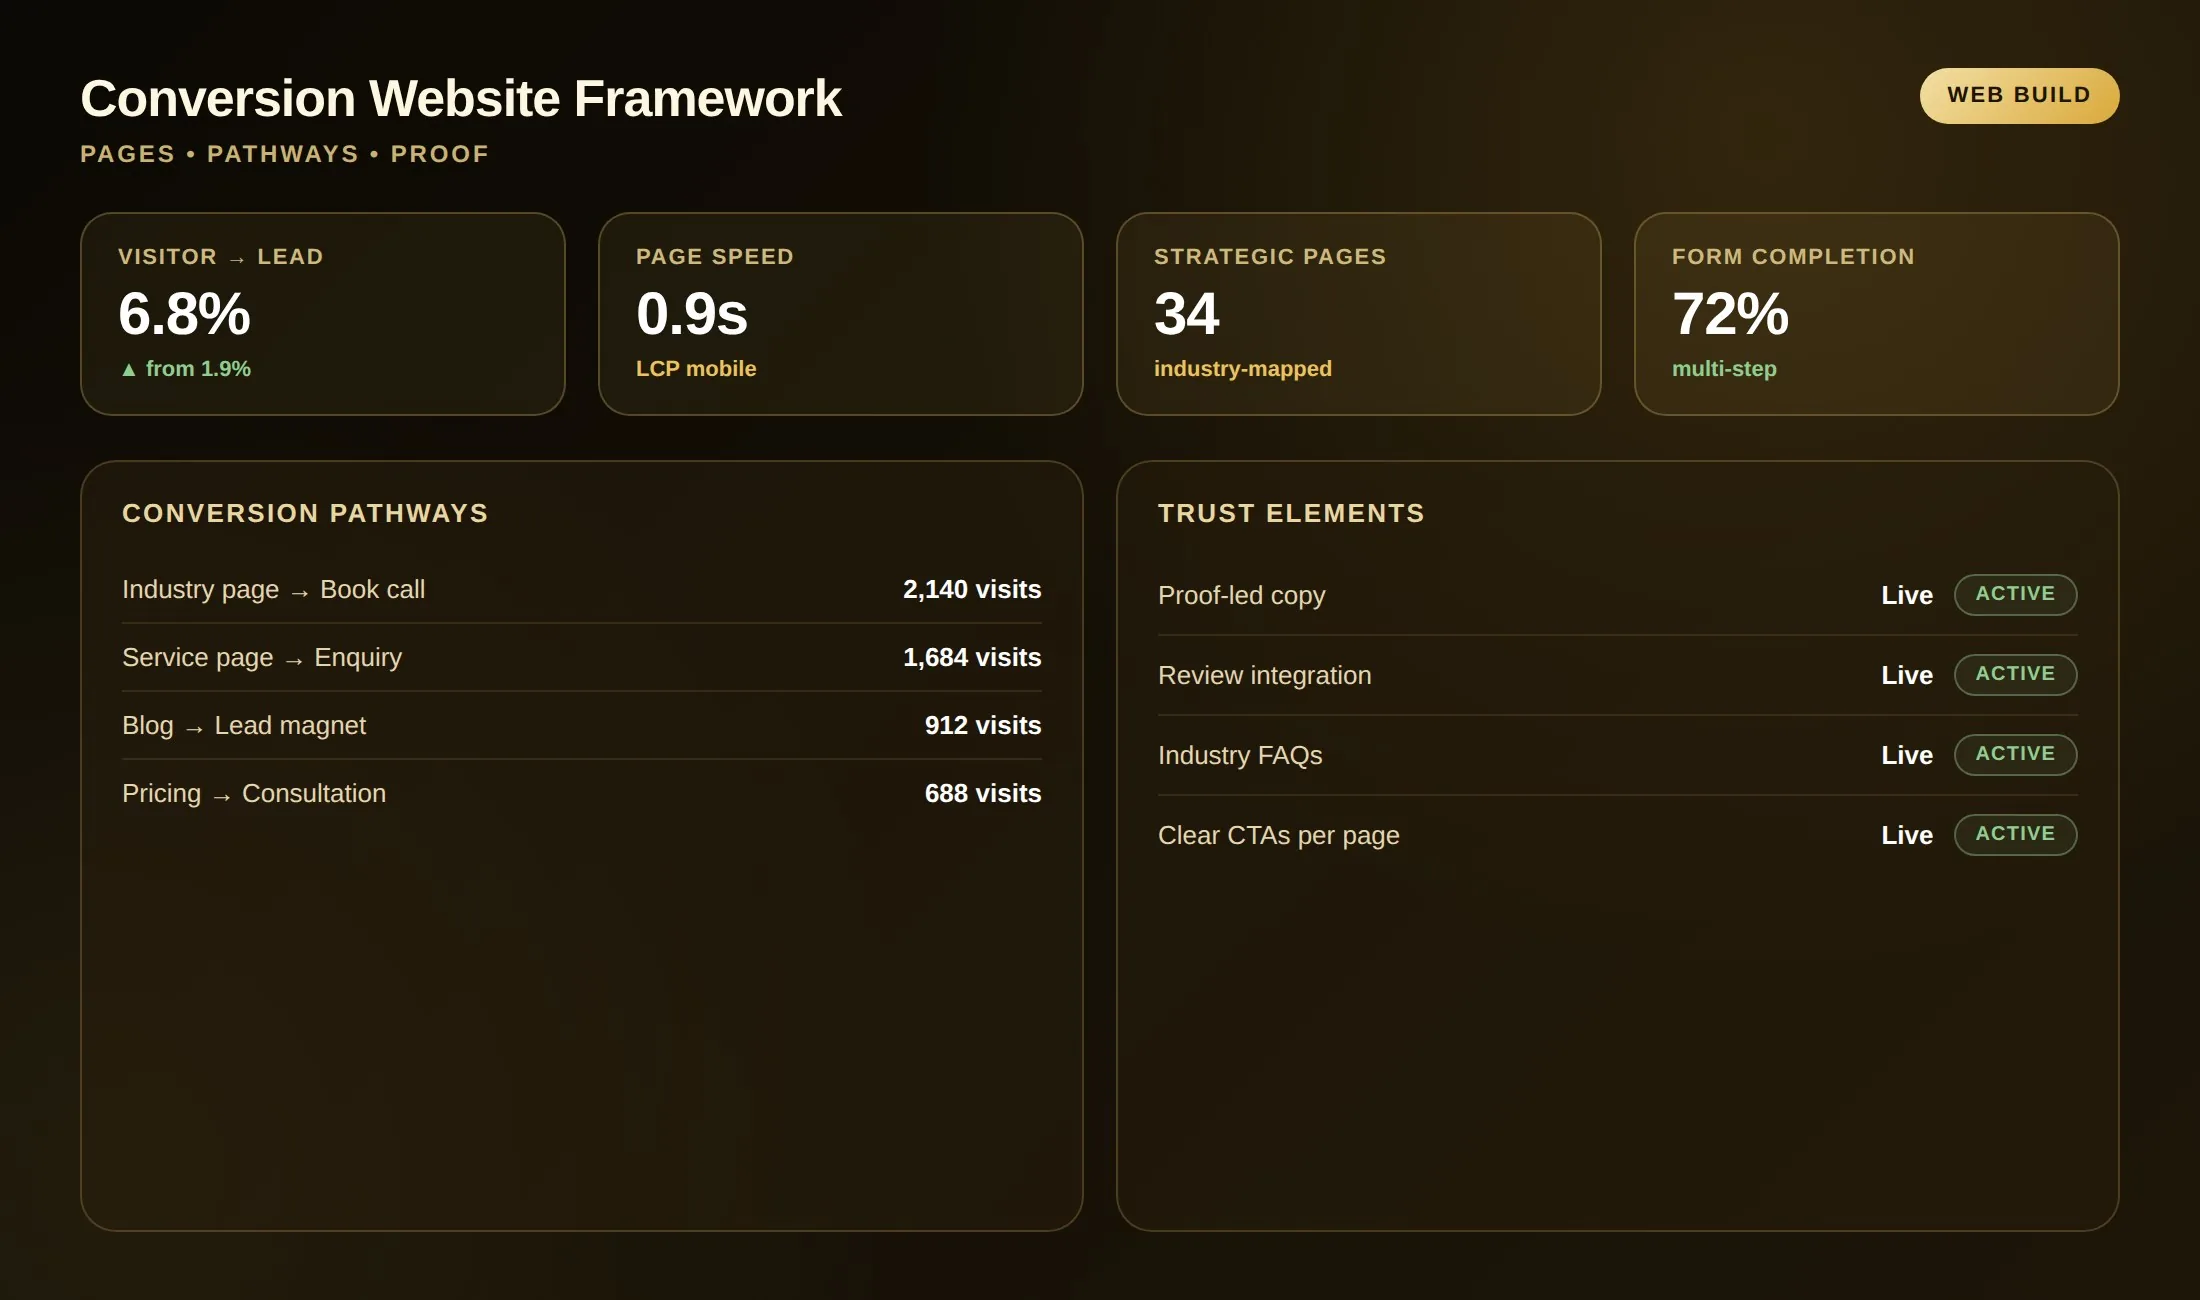Viewport: 2200px width, 1300px height.
Task: Open the Visitor to Lead stat card
Action: click(323, 314)
